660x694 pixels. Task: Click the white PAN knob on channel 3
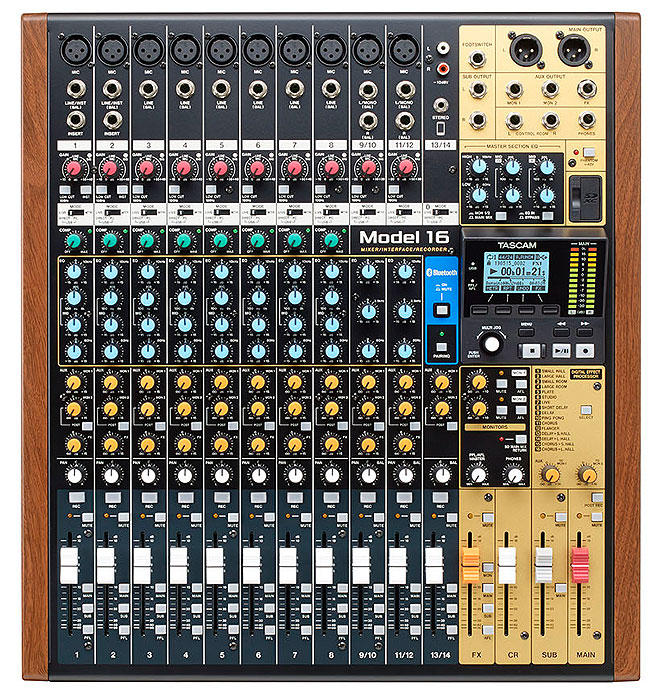pyautogui.click(x=148, y=476)
